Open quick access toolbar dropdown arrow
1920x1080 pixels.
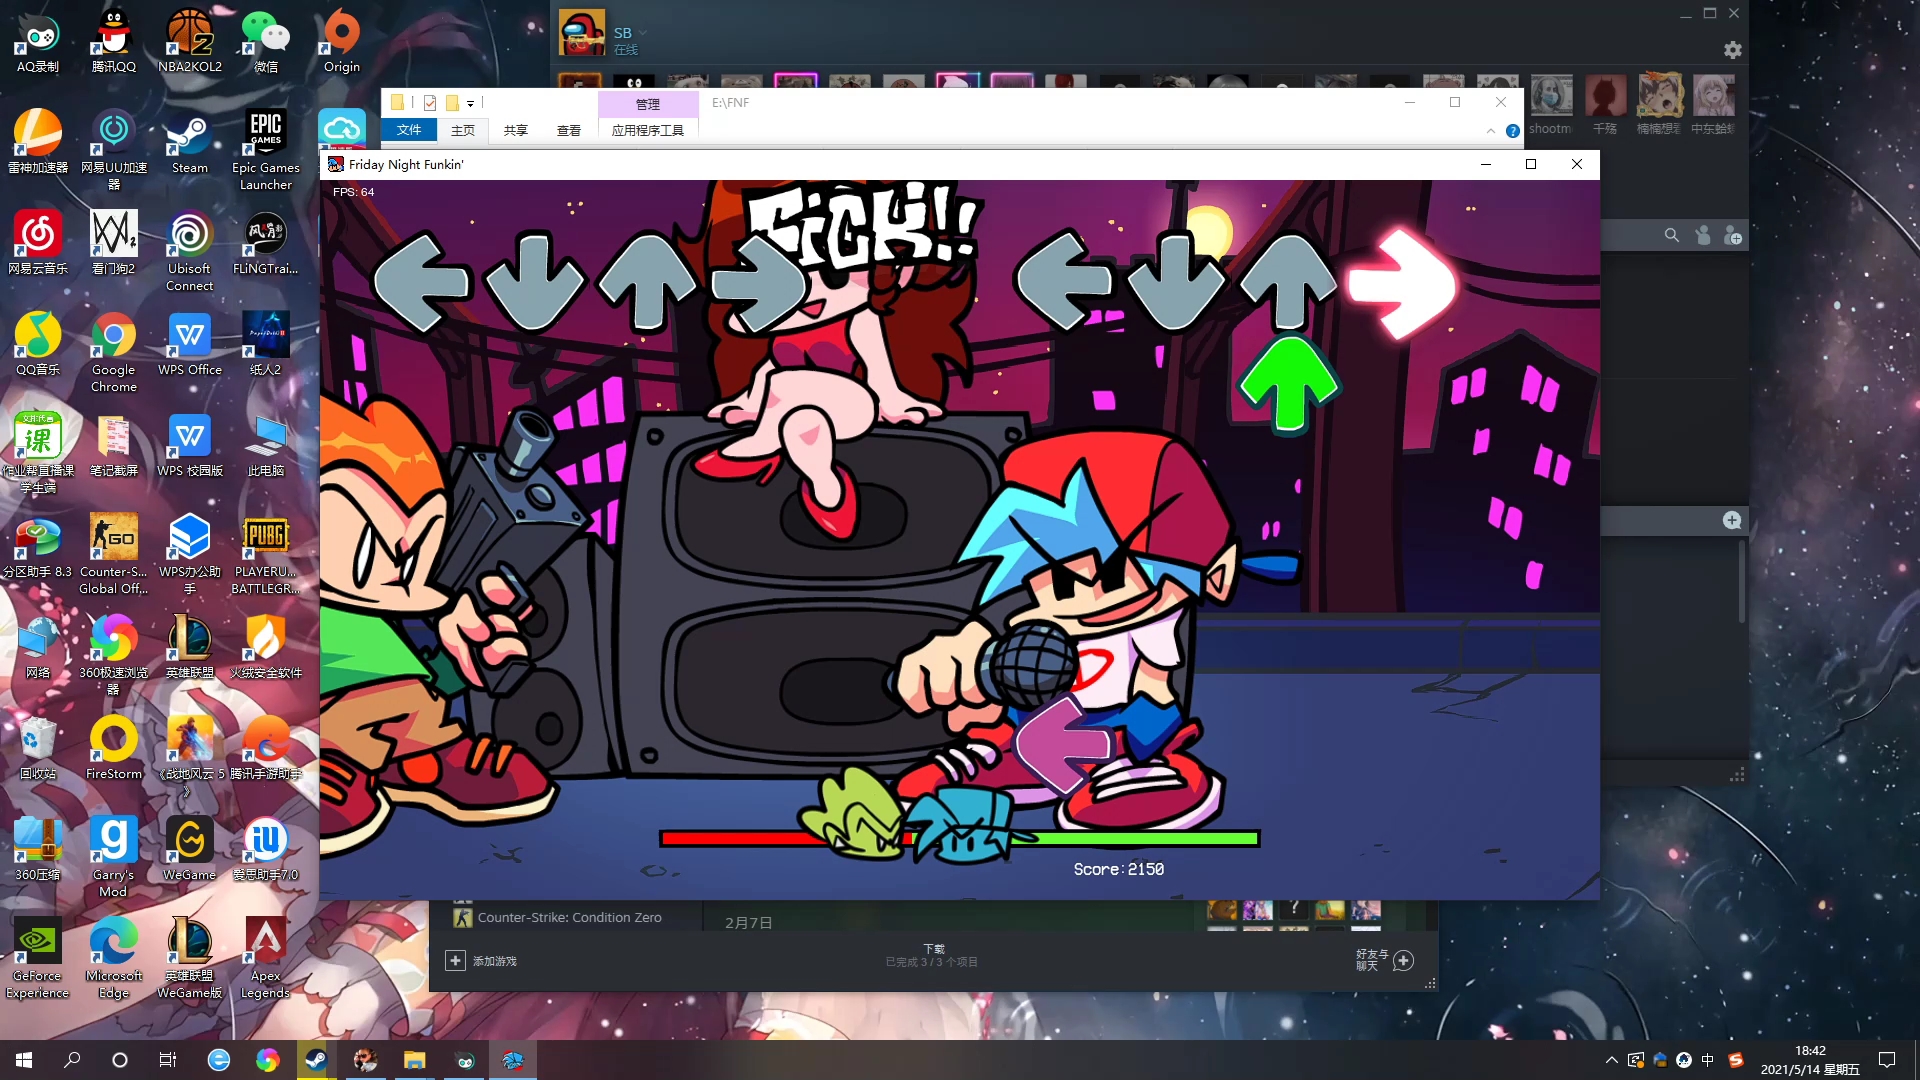(x=470, y=103)
